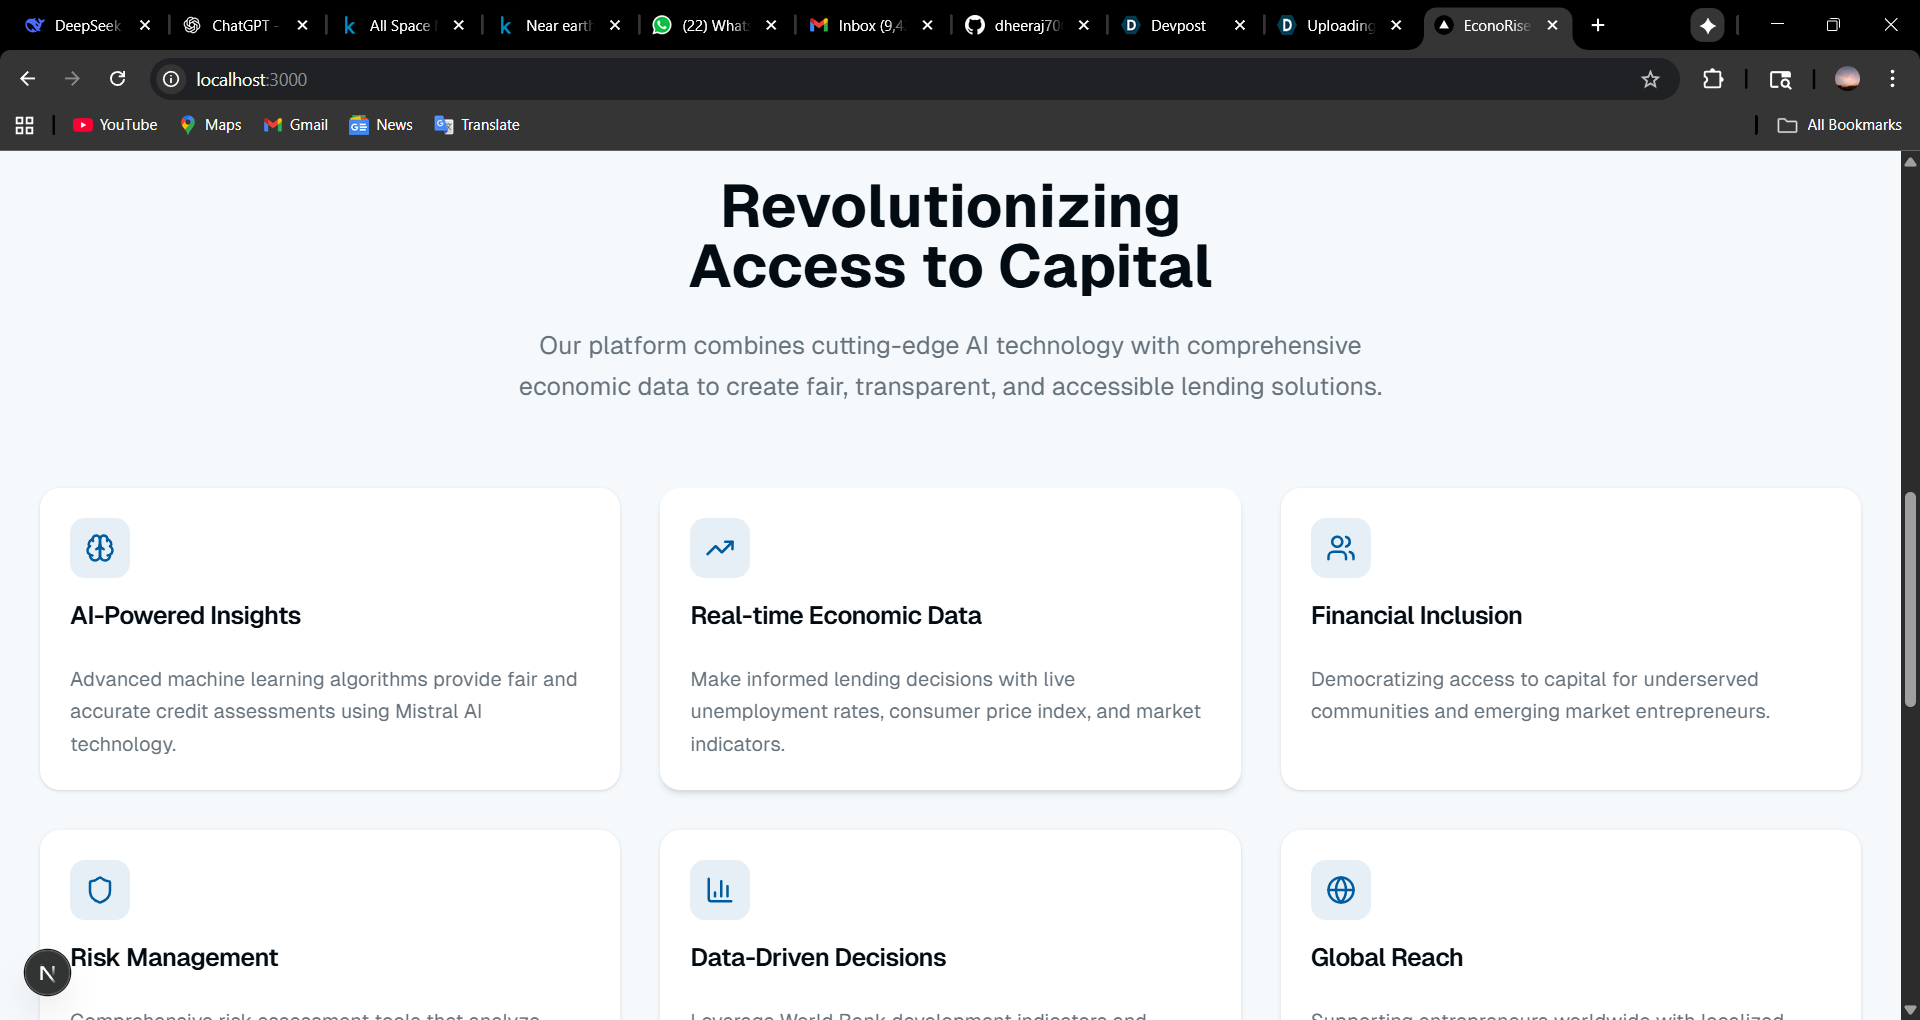Click the browser forward arrow

72,79
